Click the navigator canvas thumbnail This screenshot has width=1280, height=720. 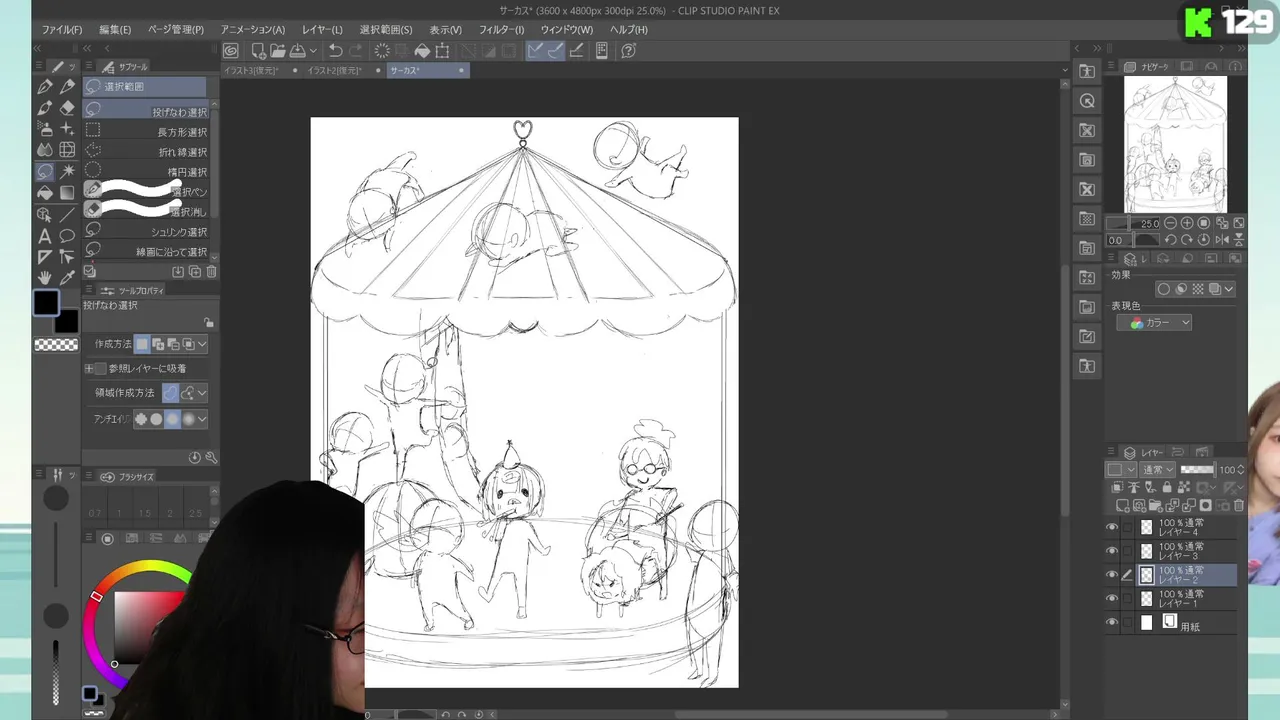tap(1175, 144)
